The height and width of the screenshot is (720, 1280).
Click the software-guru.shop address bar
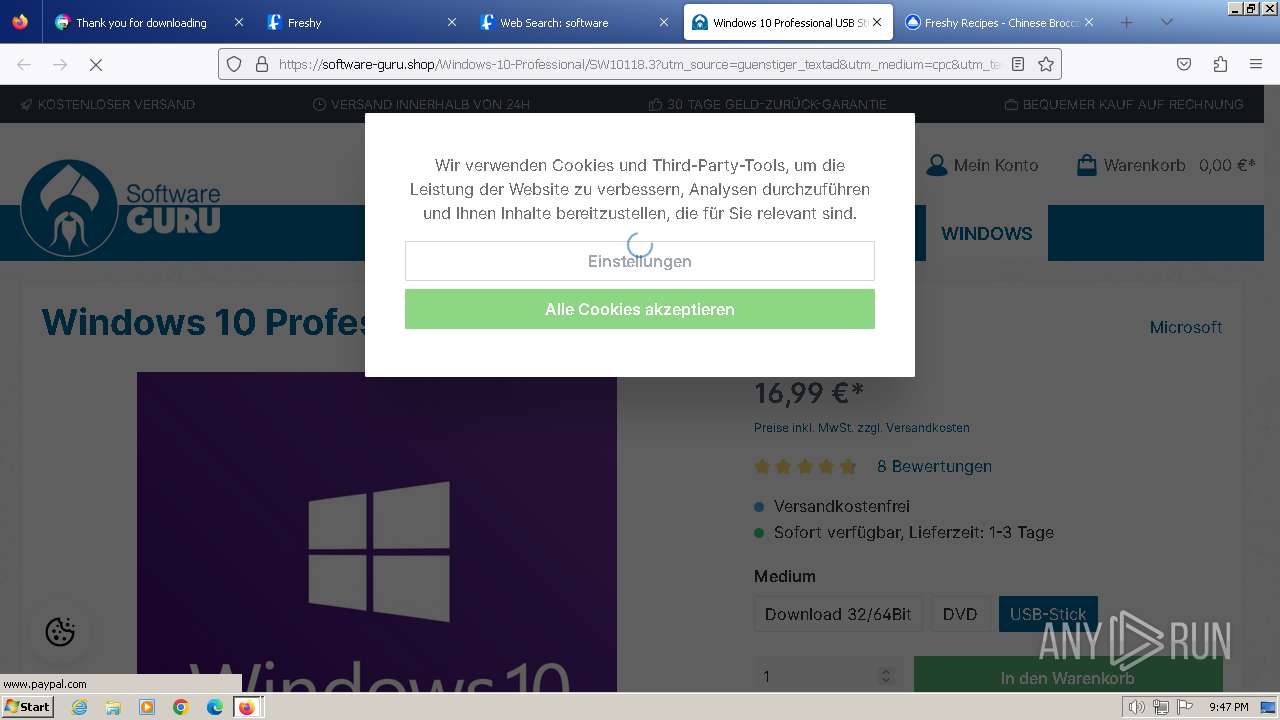pyautogui.click(x=638, y=64)
